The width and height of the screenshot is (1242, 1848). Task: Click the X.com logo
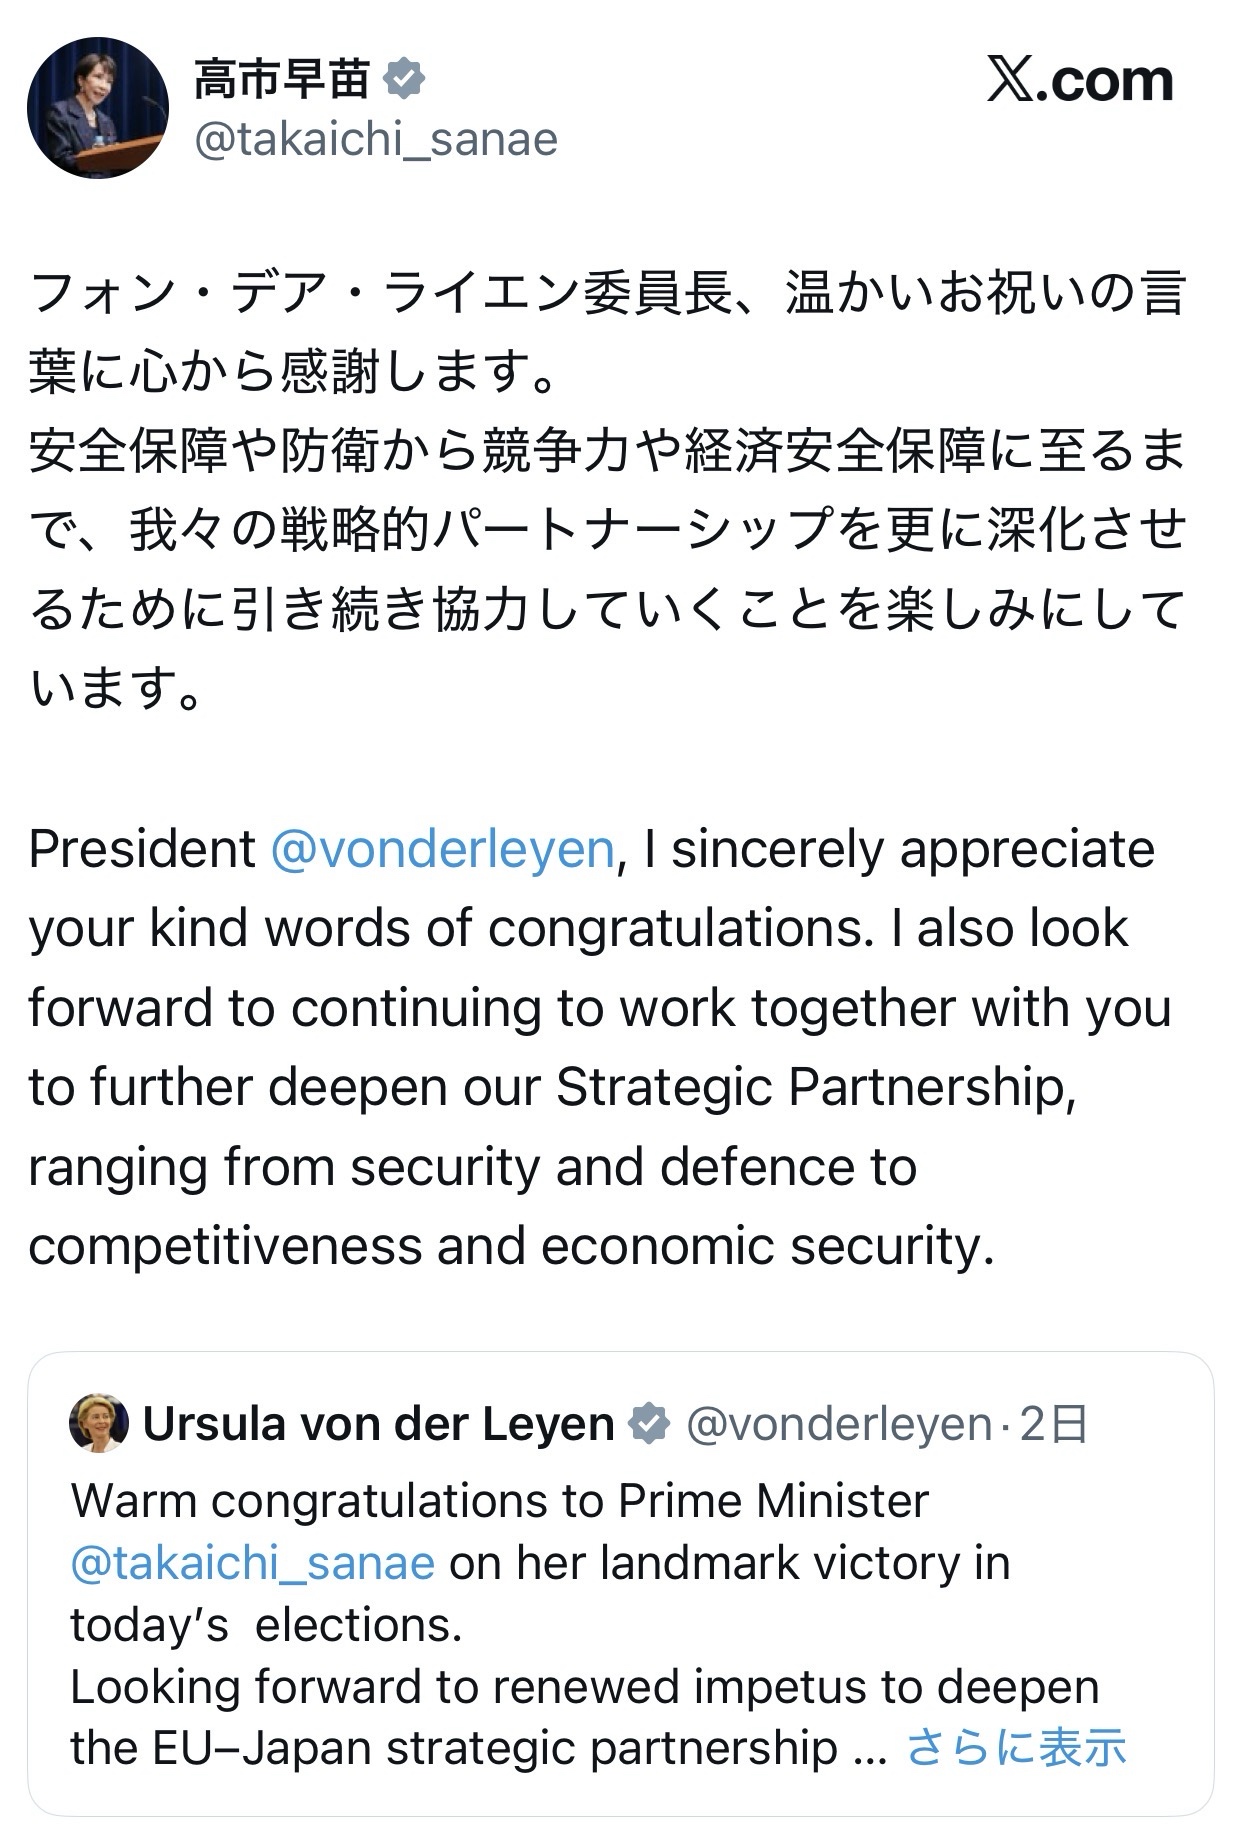point(1079,80)
